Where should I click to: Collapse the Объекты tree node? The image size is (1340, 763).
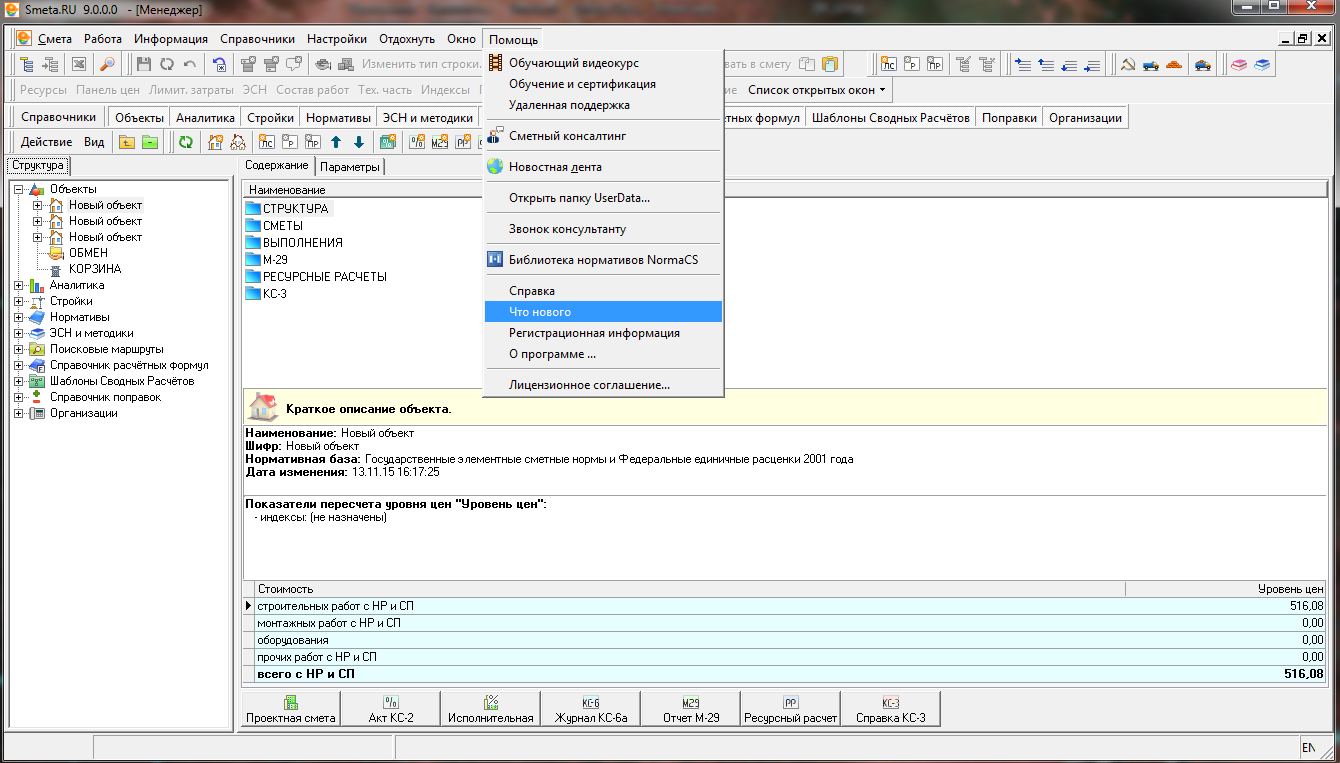click(18, 189)
